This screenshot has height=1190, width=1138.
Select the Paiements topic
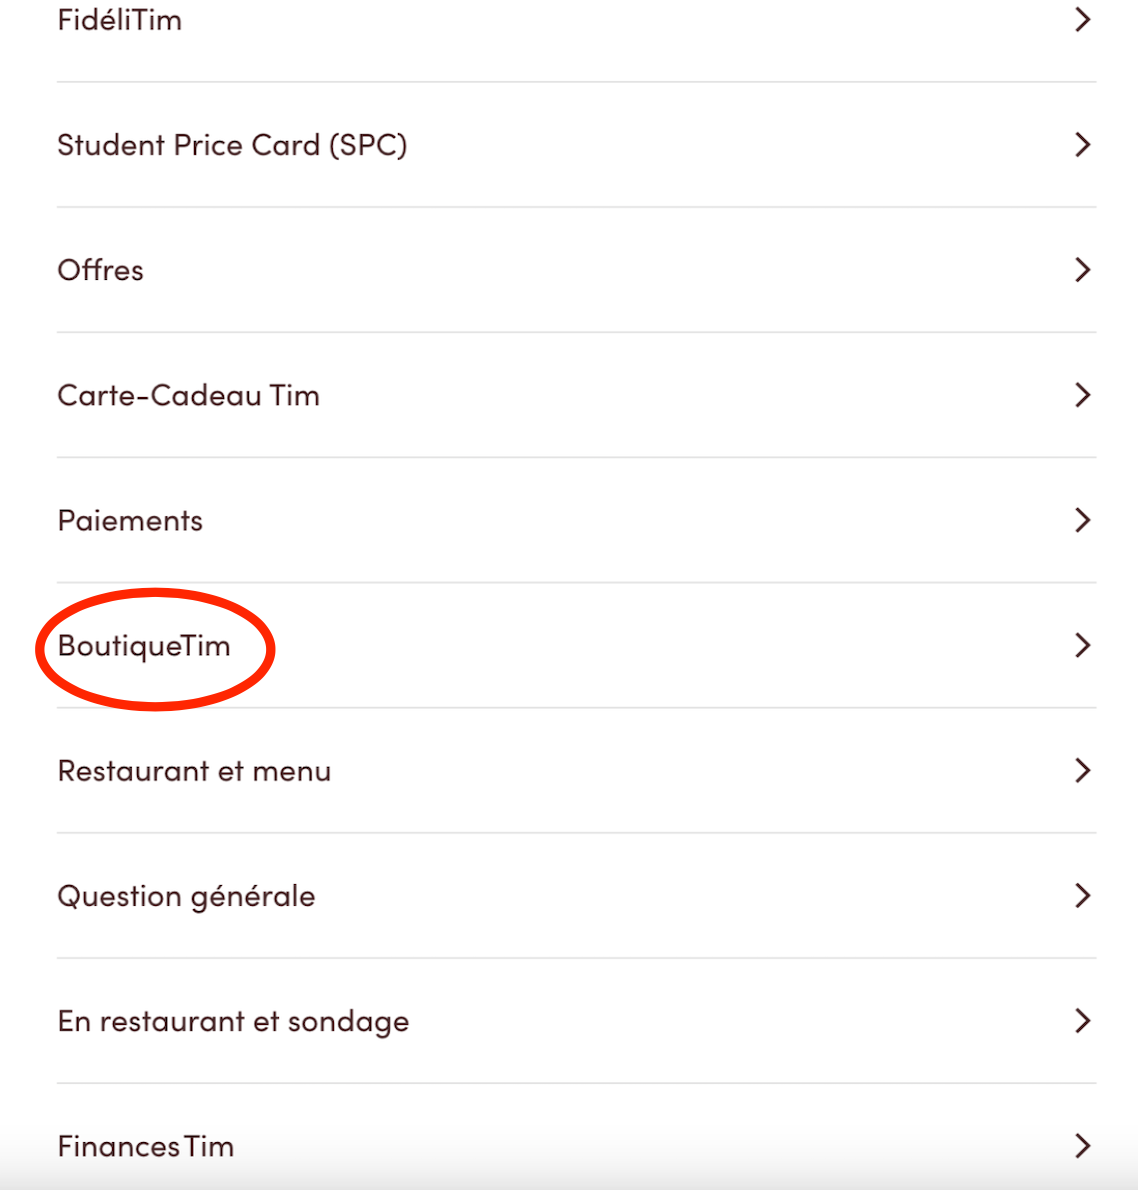131,520
